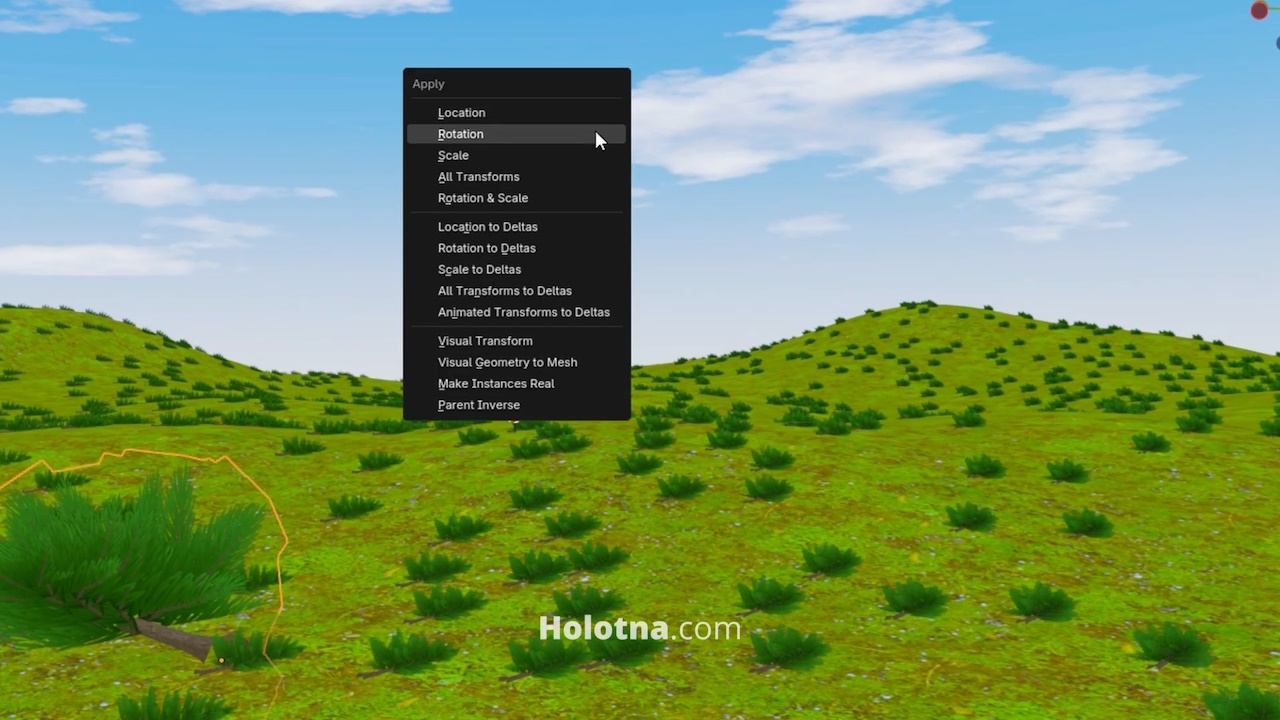Select Make Instances Real

point(516,384)
